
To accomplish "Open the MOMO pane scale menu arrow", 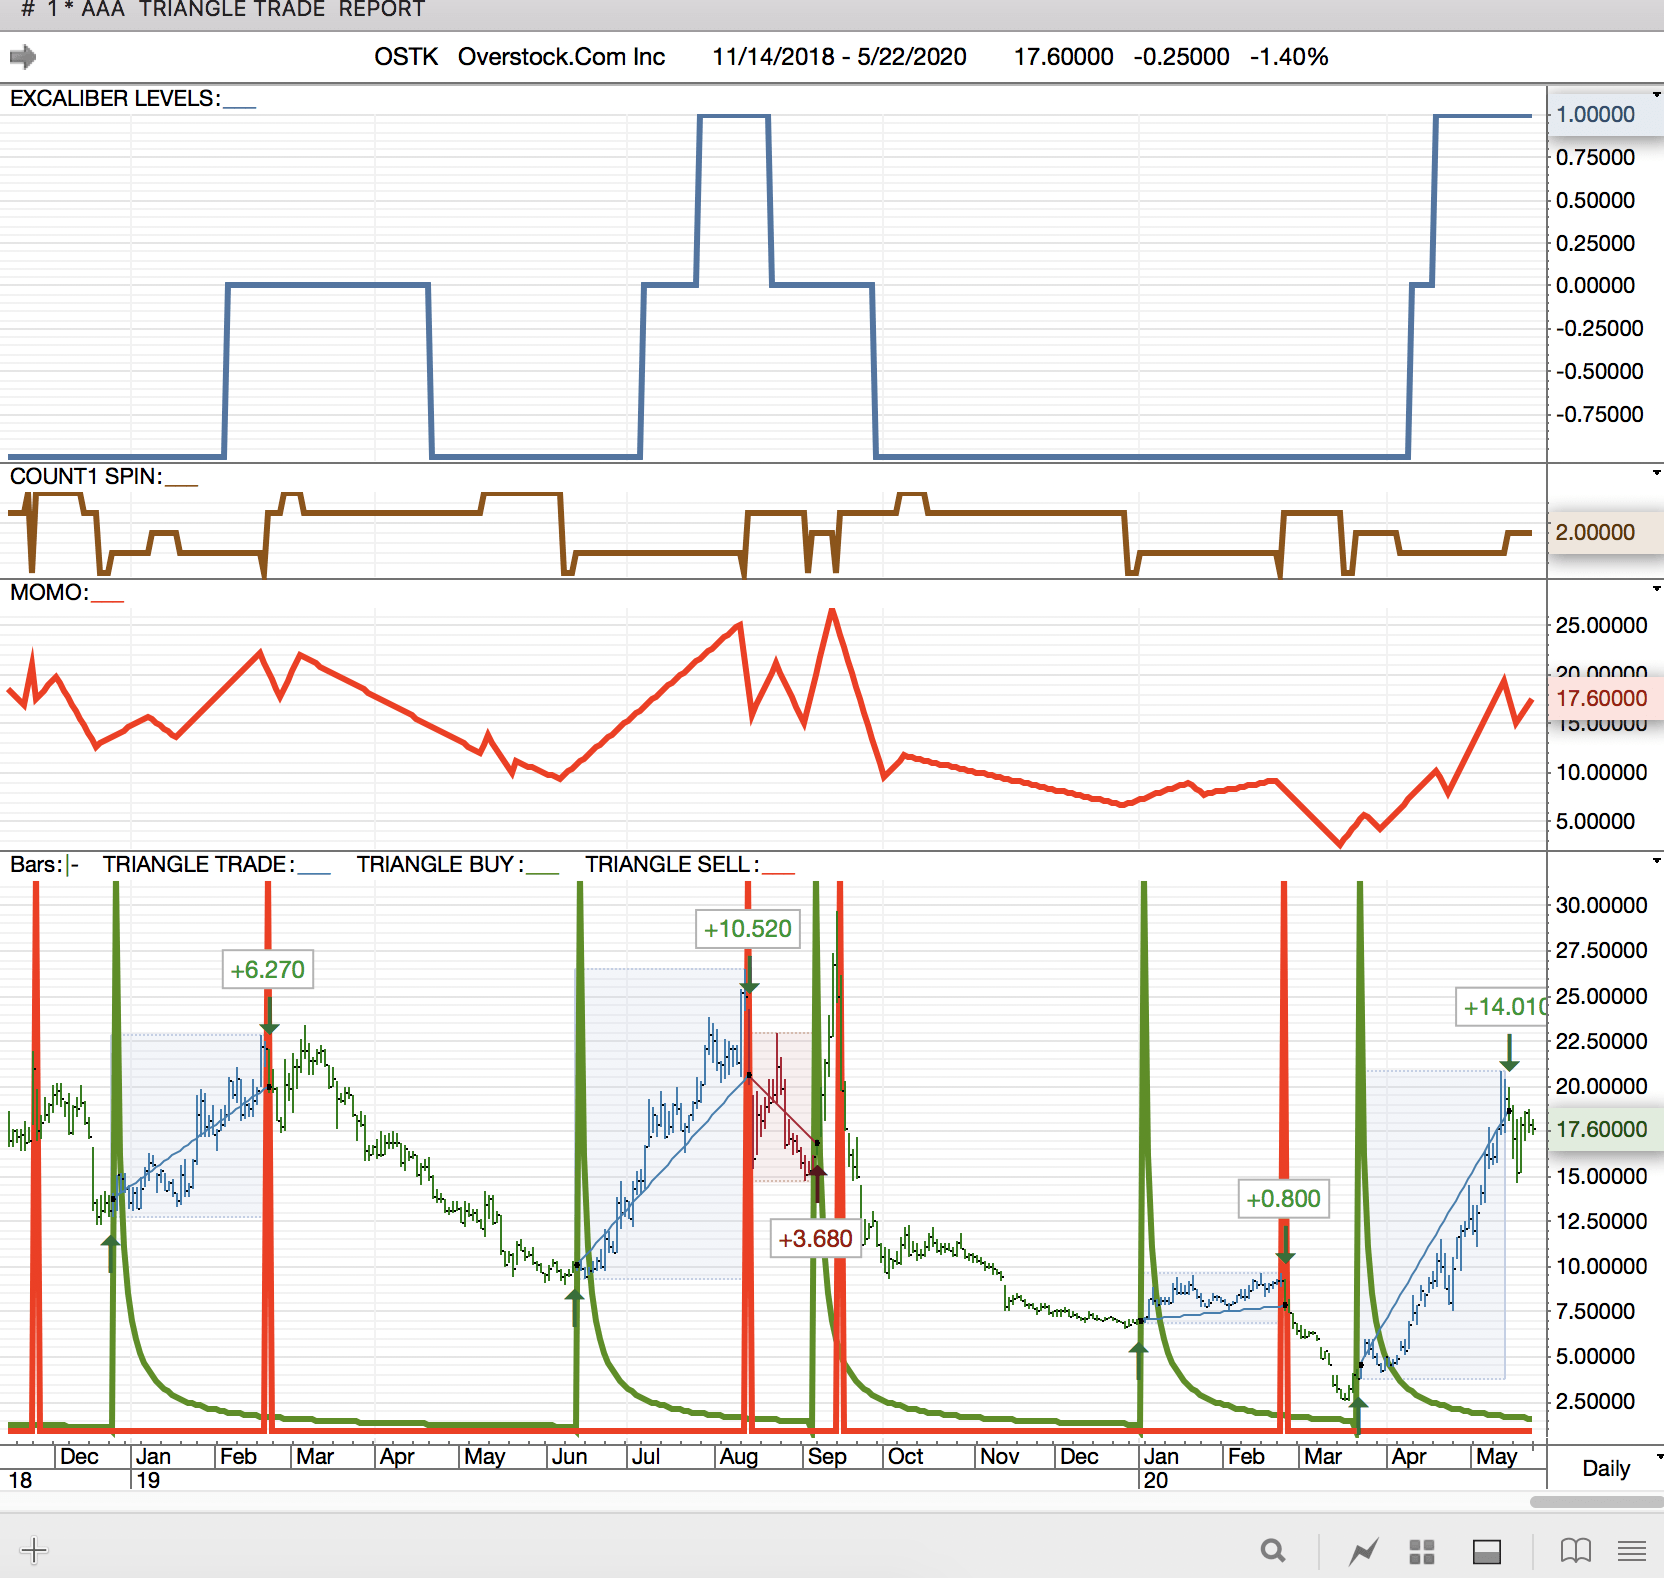I will point(1656,588).
